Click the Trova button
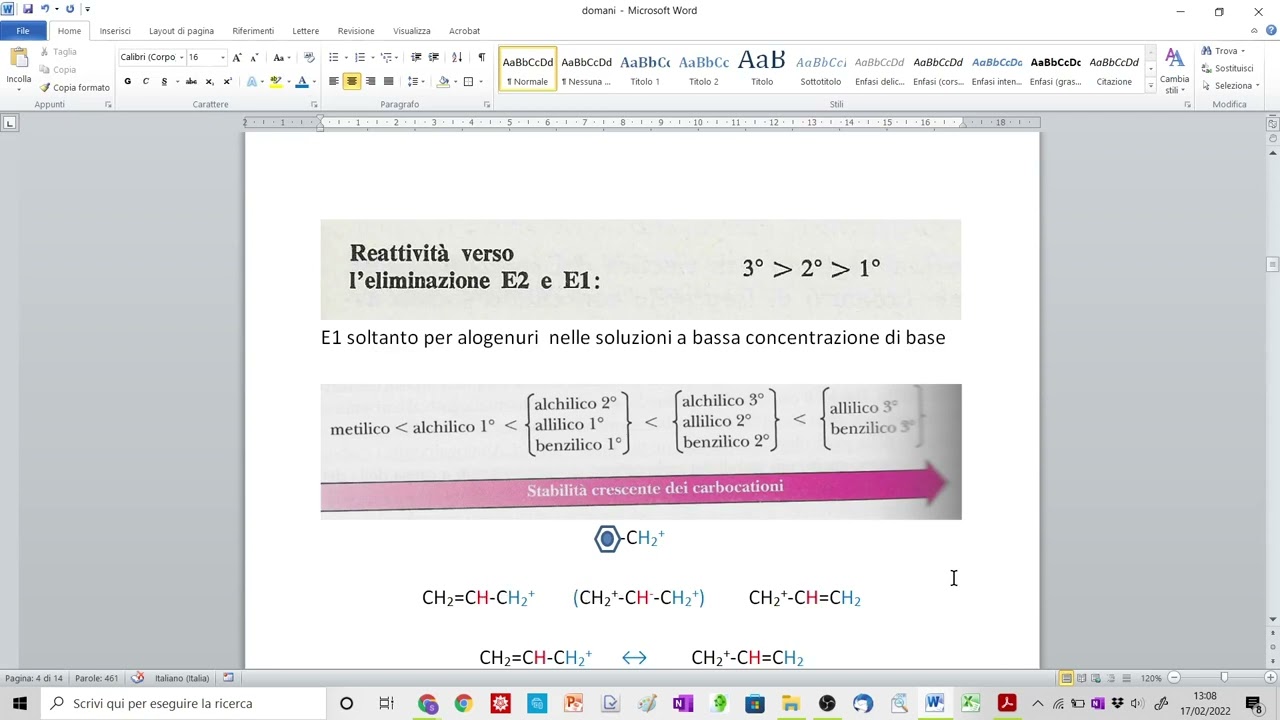 click(x=1224, y=51)
